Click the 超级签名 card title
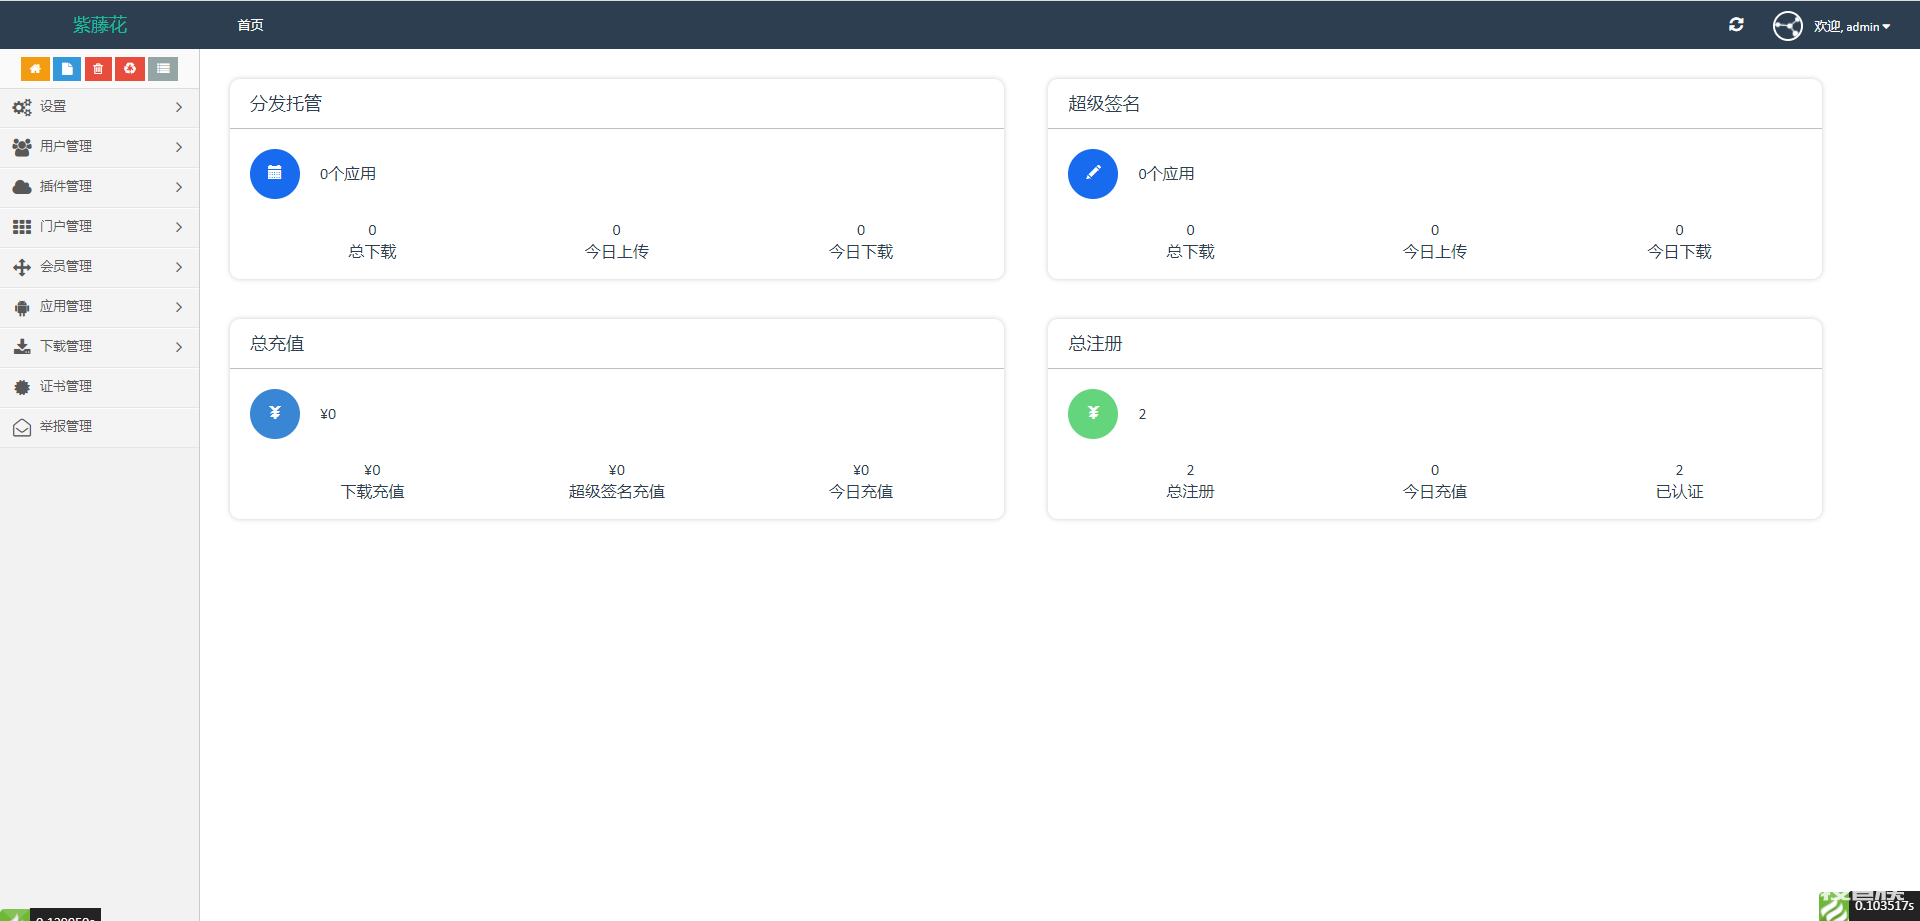The image size is (1920, 921). (x=1104, y=104)
